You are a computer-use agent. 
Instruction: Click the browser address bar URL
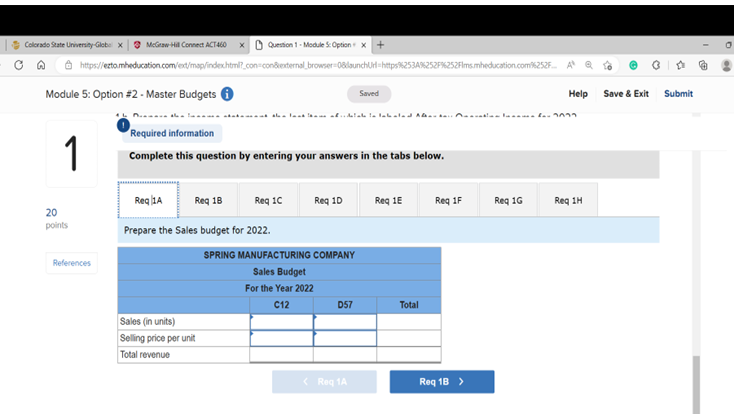318,65
